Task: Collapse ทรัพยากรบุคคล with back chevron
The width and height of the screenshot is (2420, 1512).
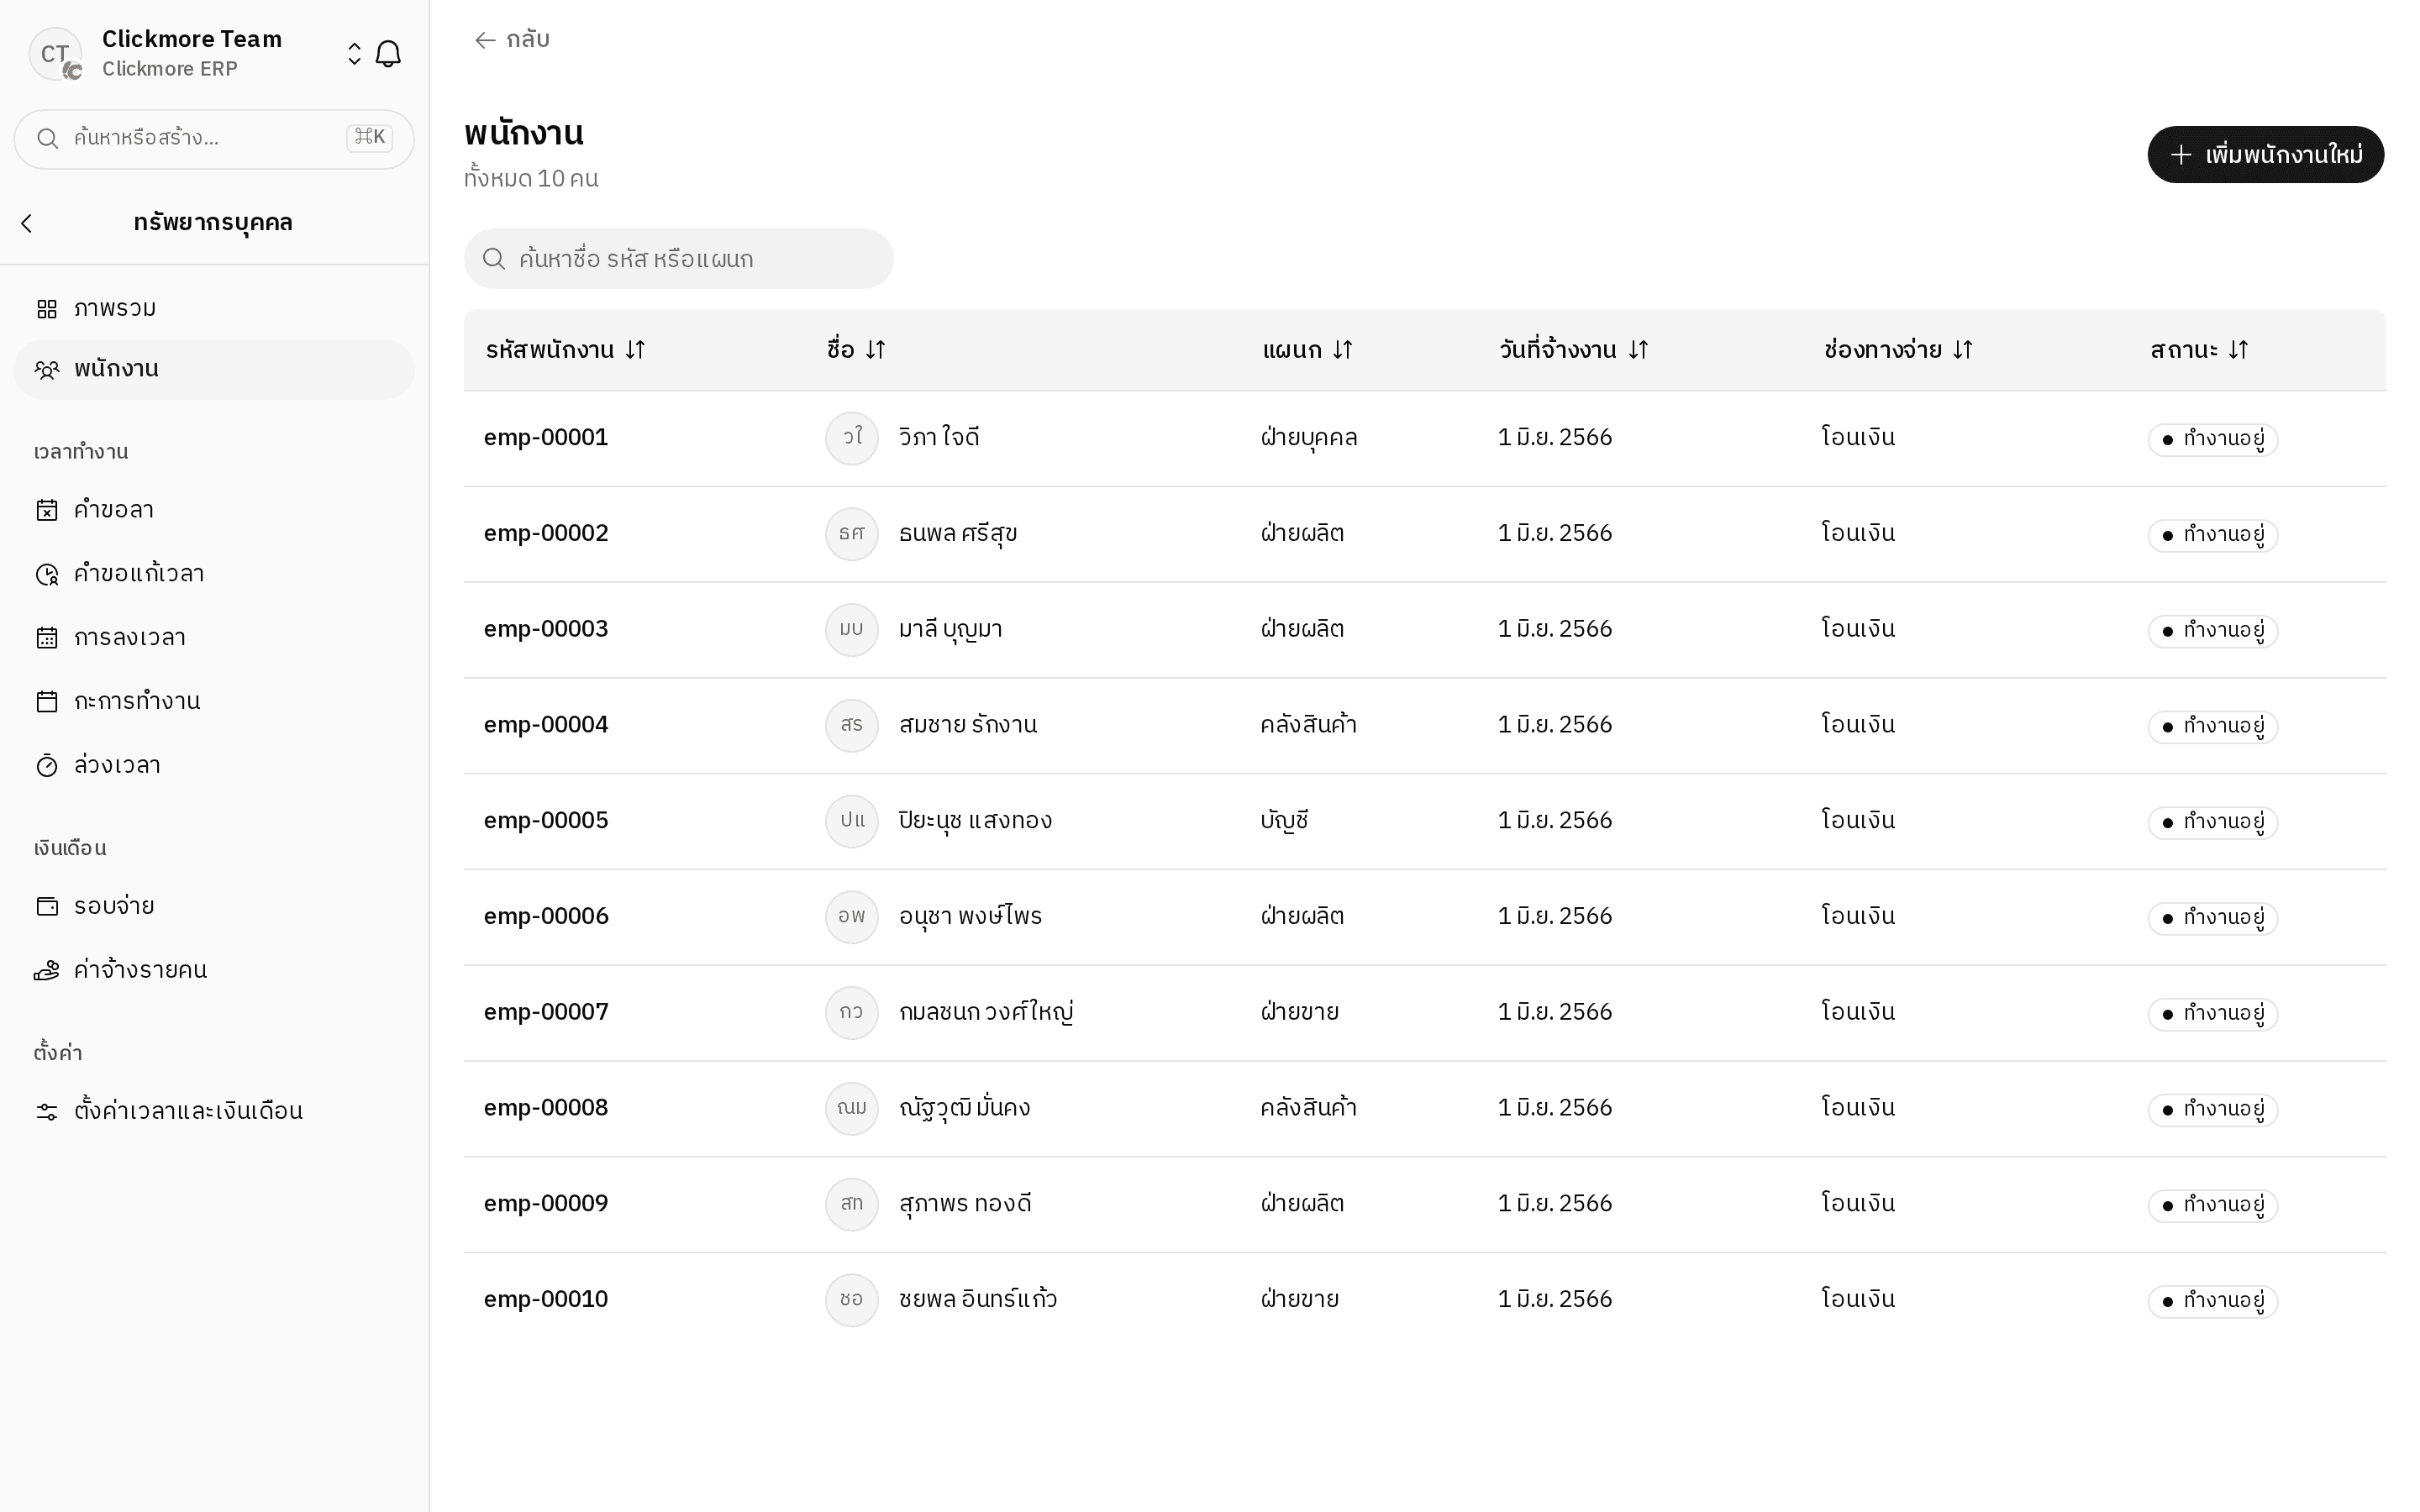Action: point(27,223)
